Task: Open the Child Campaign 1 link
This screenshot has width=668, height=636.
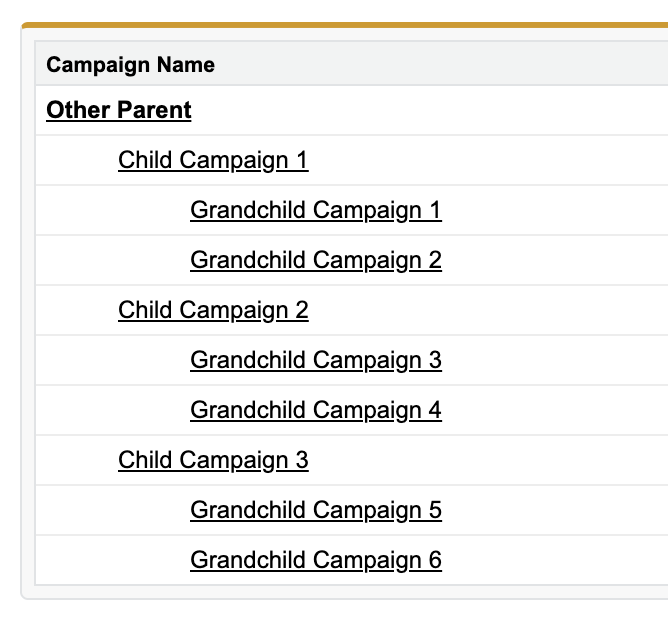Action: pyautogui.click(x=213, y=161)
